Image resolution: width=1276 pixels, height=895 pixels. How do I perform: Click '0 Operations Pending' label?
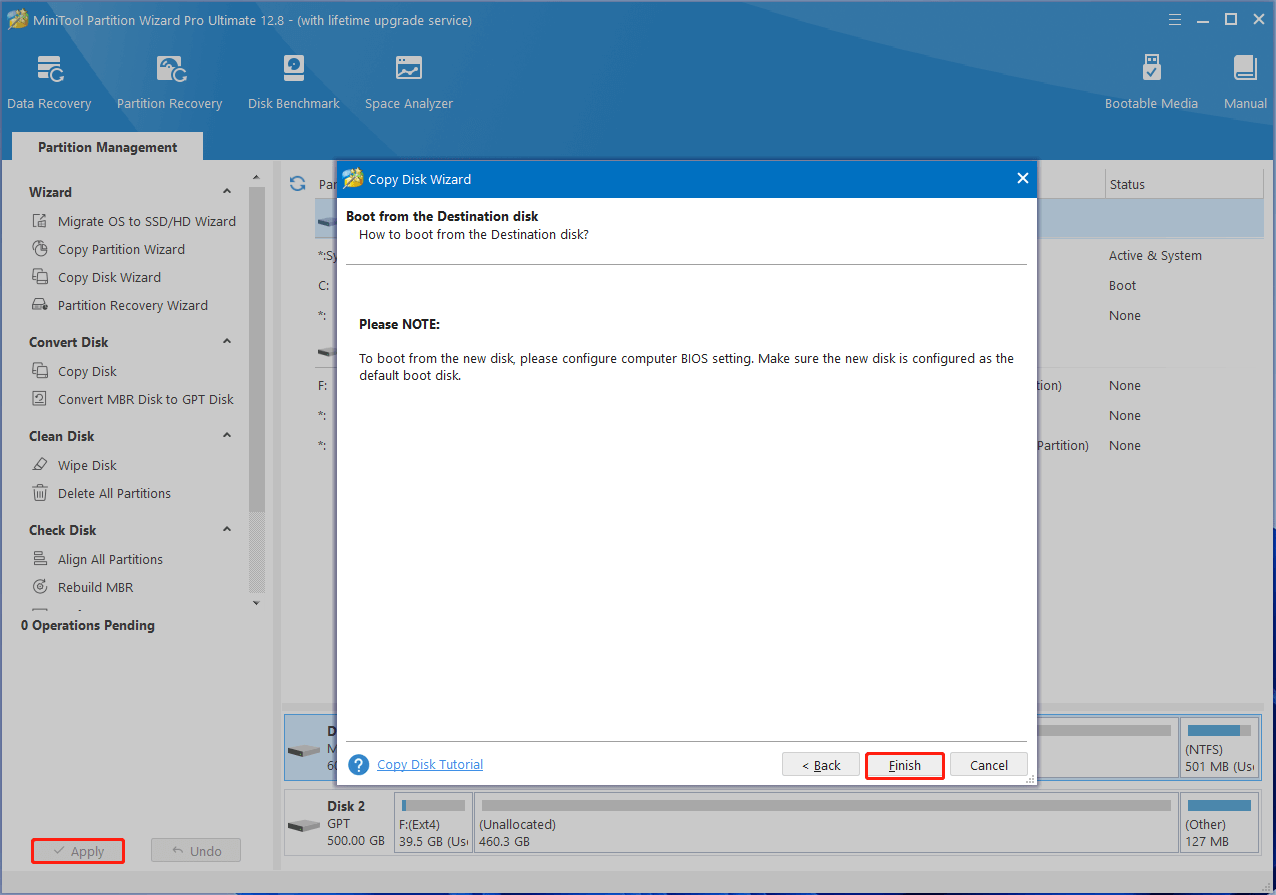(88, 625)
